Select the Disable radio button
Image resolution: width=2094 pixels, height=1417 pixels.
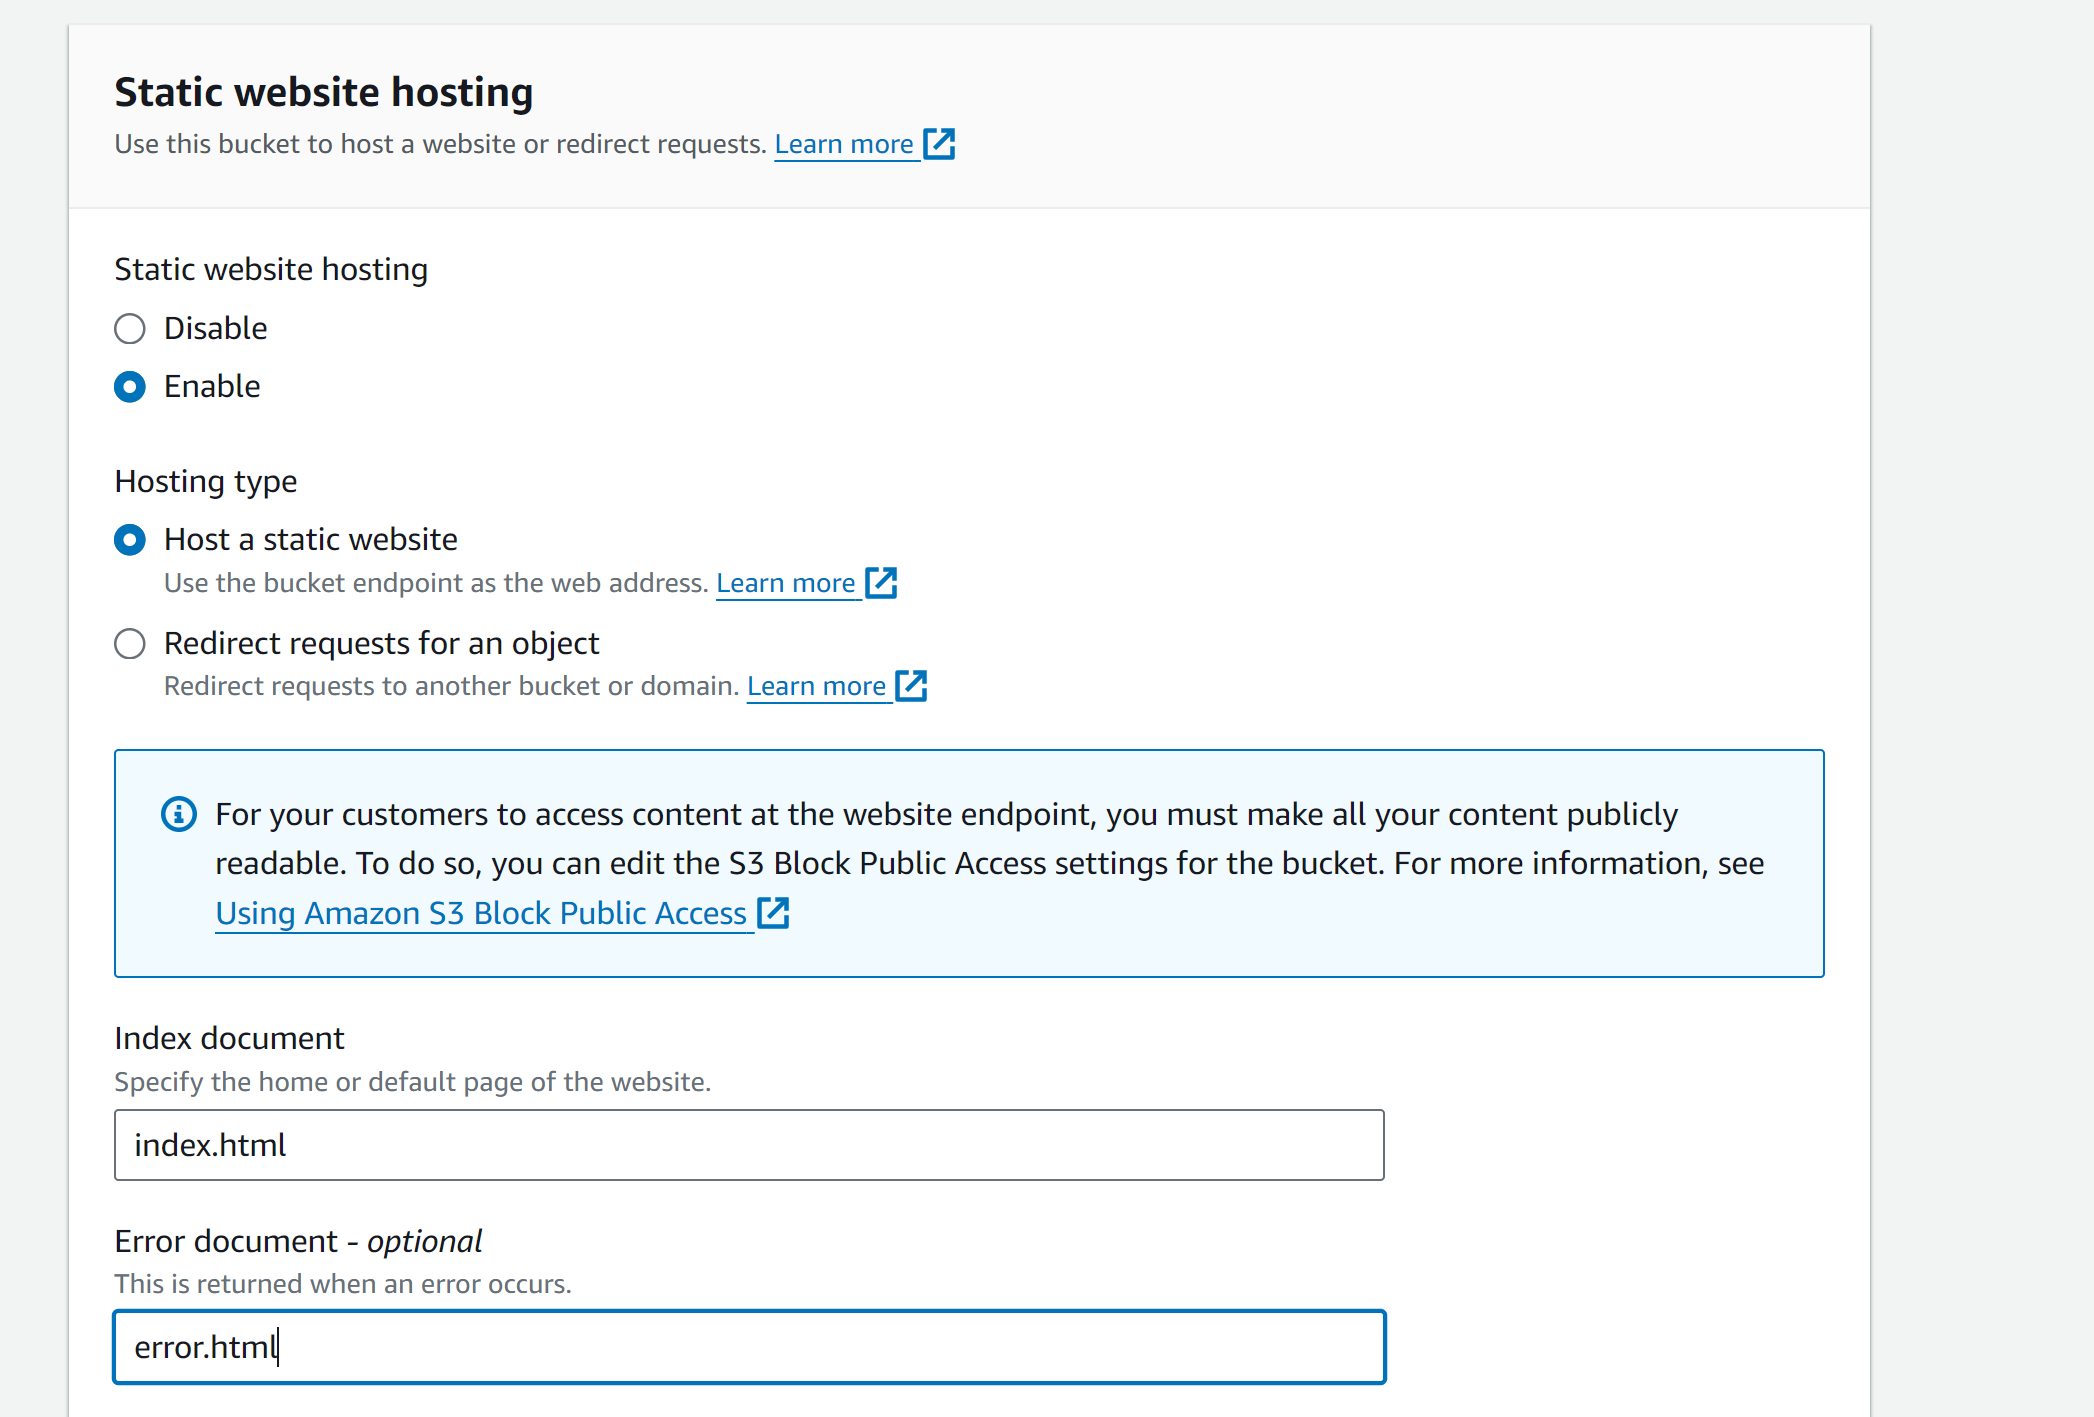130,329
